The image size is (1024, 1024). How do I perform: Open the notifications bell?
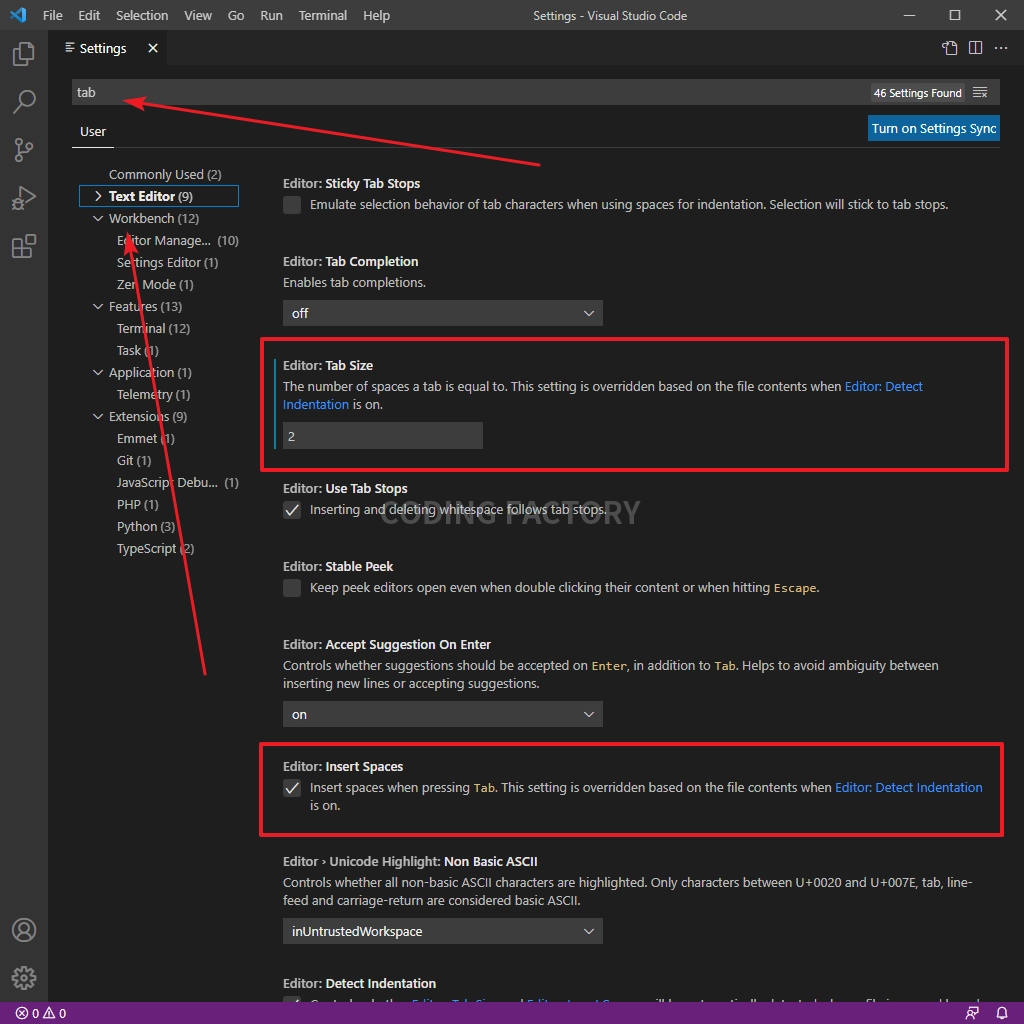1002,1013
